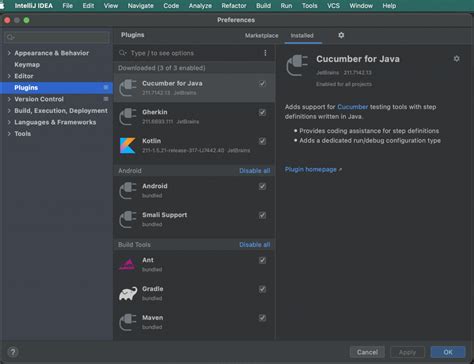Click the Version Control row settings marker icon
The image size is (474, 364).
click(x=106, y=99)
